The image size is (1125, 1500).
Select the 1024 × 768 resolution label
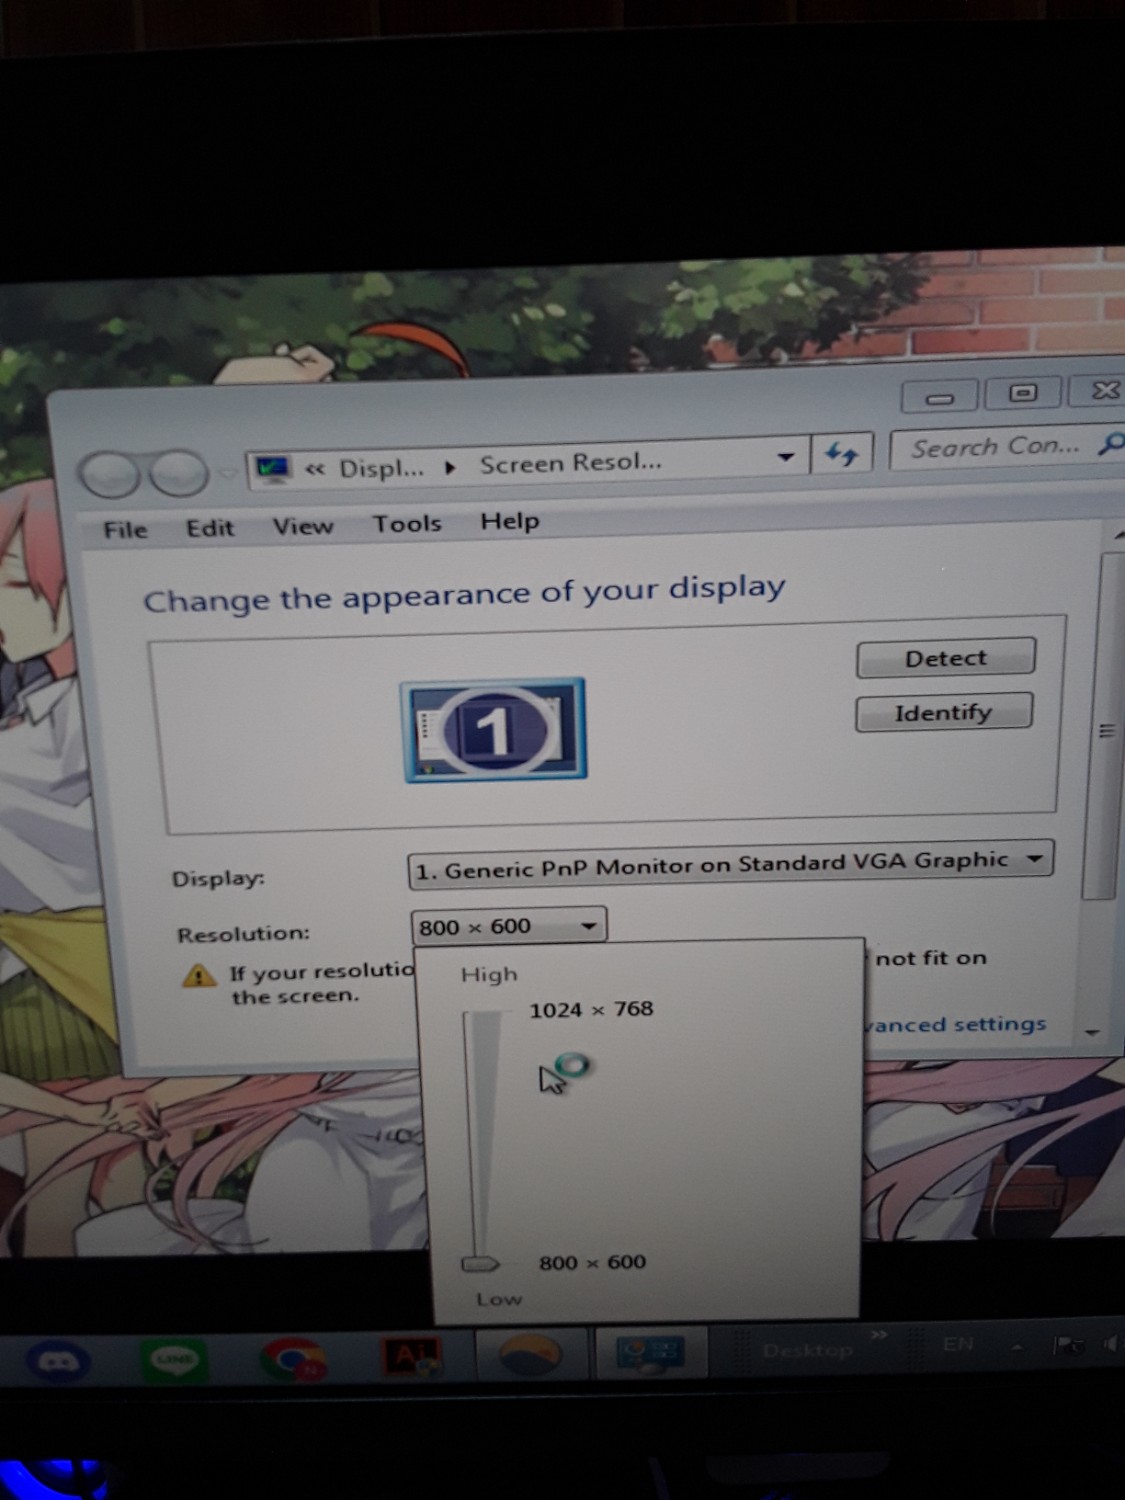[x=591, y=1009]
